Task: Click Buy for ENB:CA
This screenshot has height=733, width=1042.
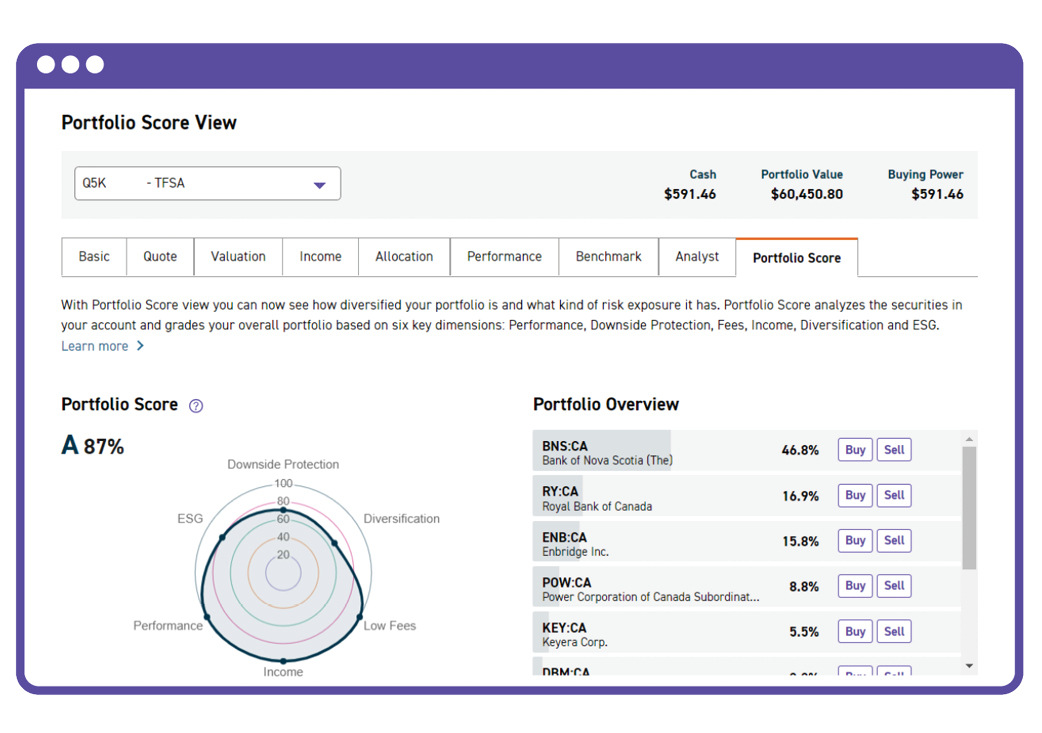Action: pyautogui.click(x=854, y=540)
